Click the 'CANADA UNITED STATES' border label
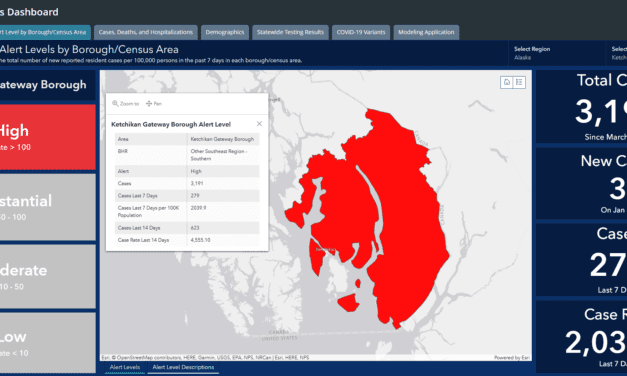 pos(279,335)
